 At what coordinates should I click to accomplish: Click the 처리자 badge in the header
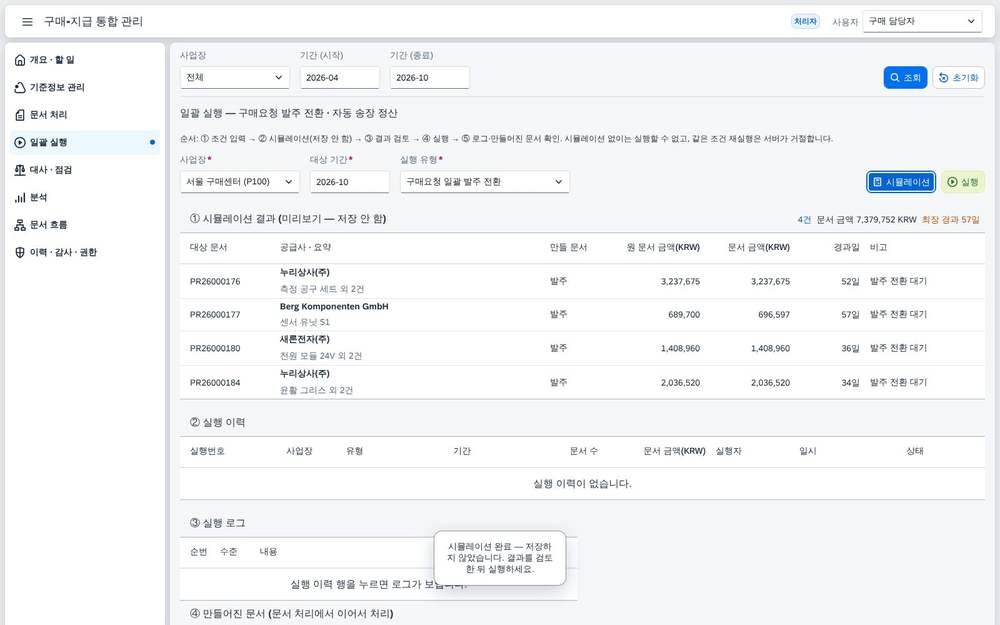(x=805, y=22)
